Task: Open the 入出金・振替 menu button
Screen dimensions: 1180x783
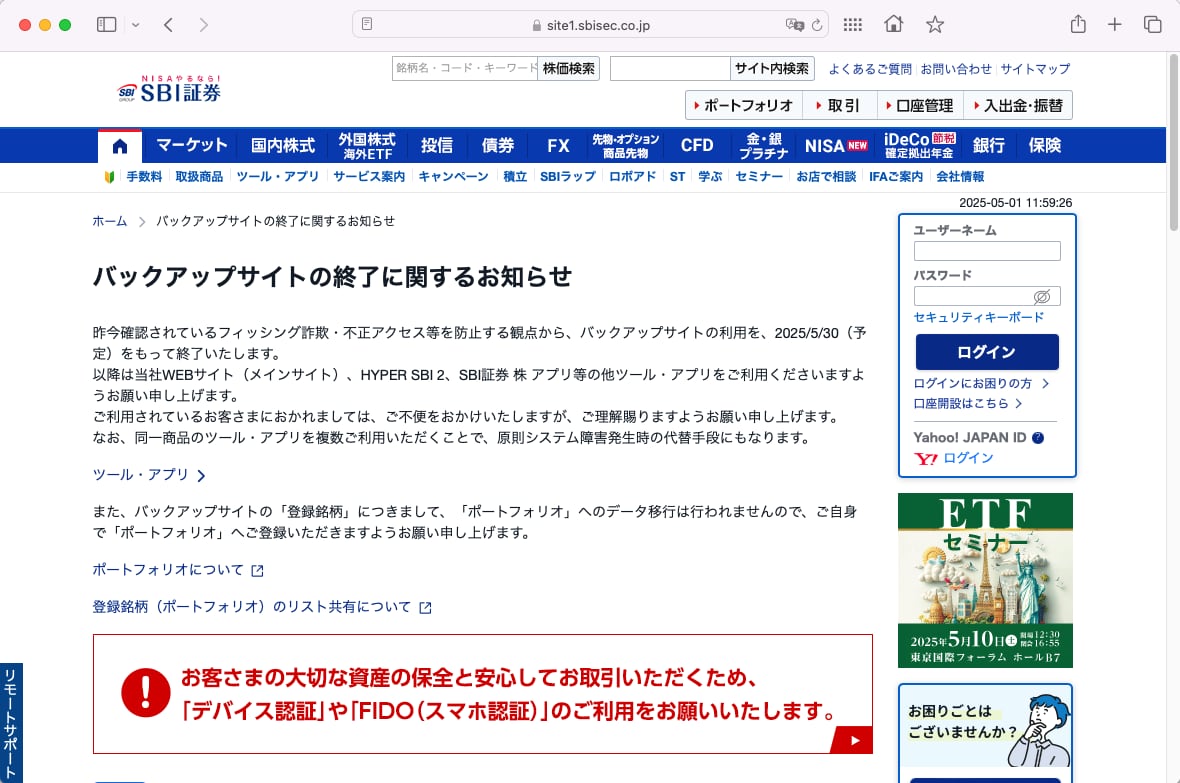Action: tap(1018, 105)
